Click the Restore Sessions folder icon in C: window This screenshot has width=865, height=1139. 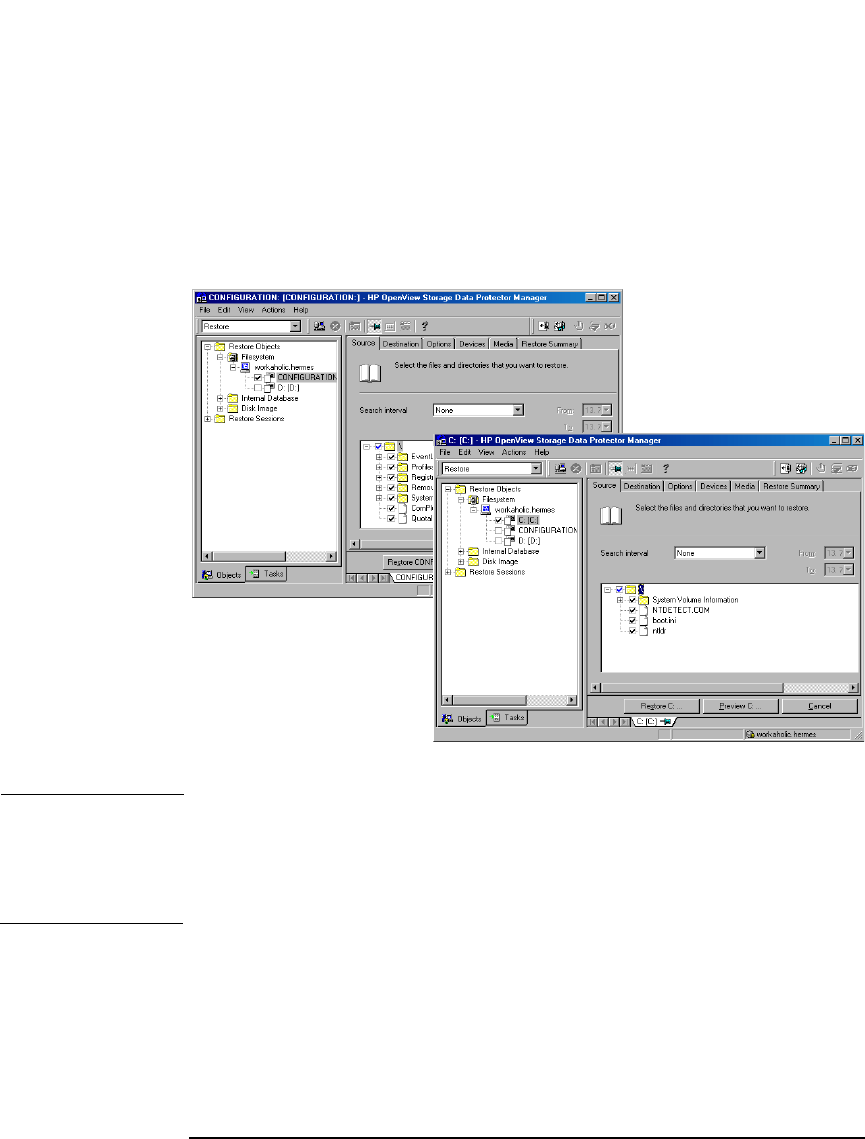[460, 572]
